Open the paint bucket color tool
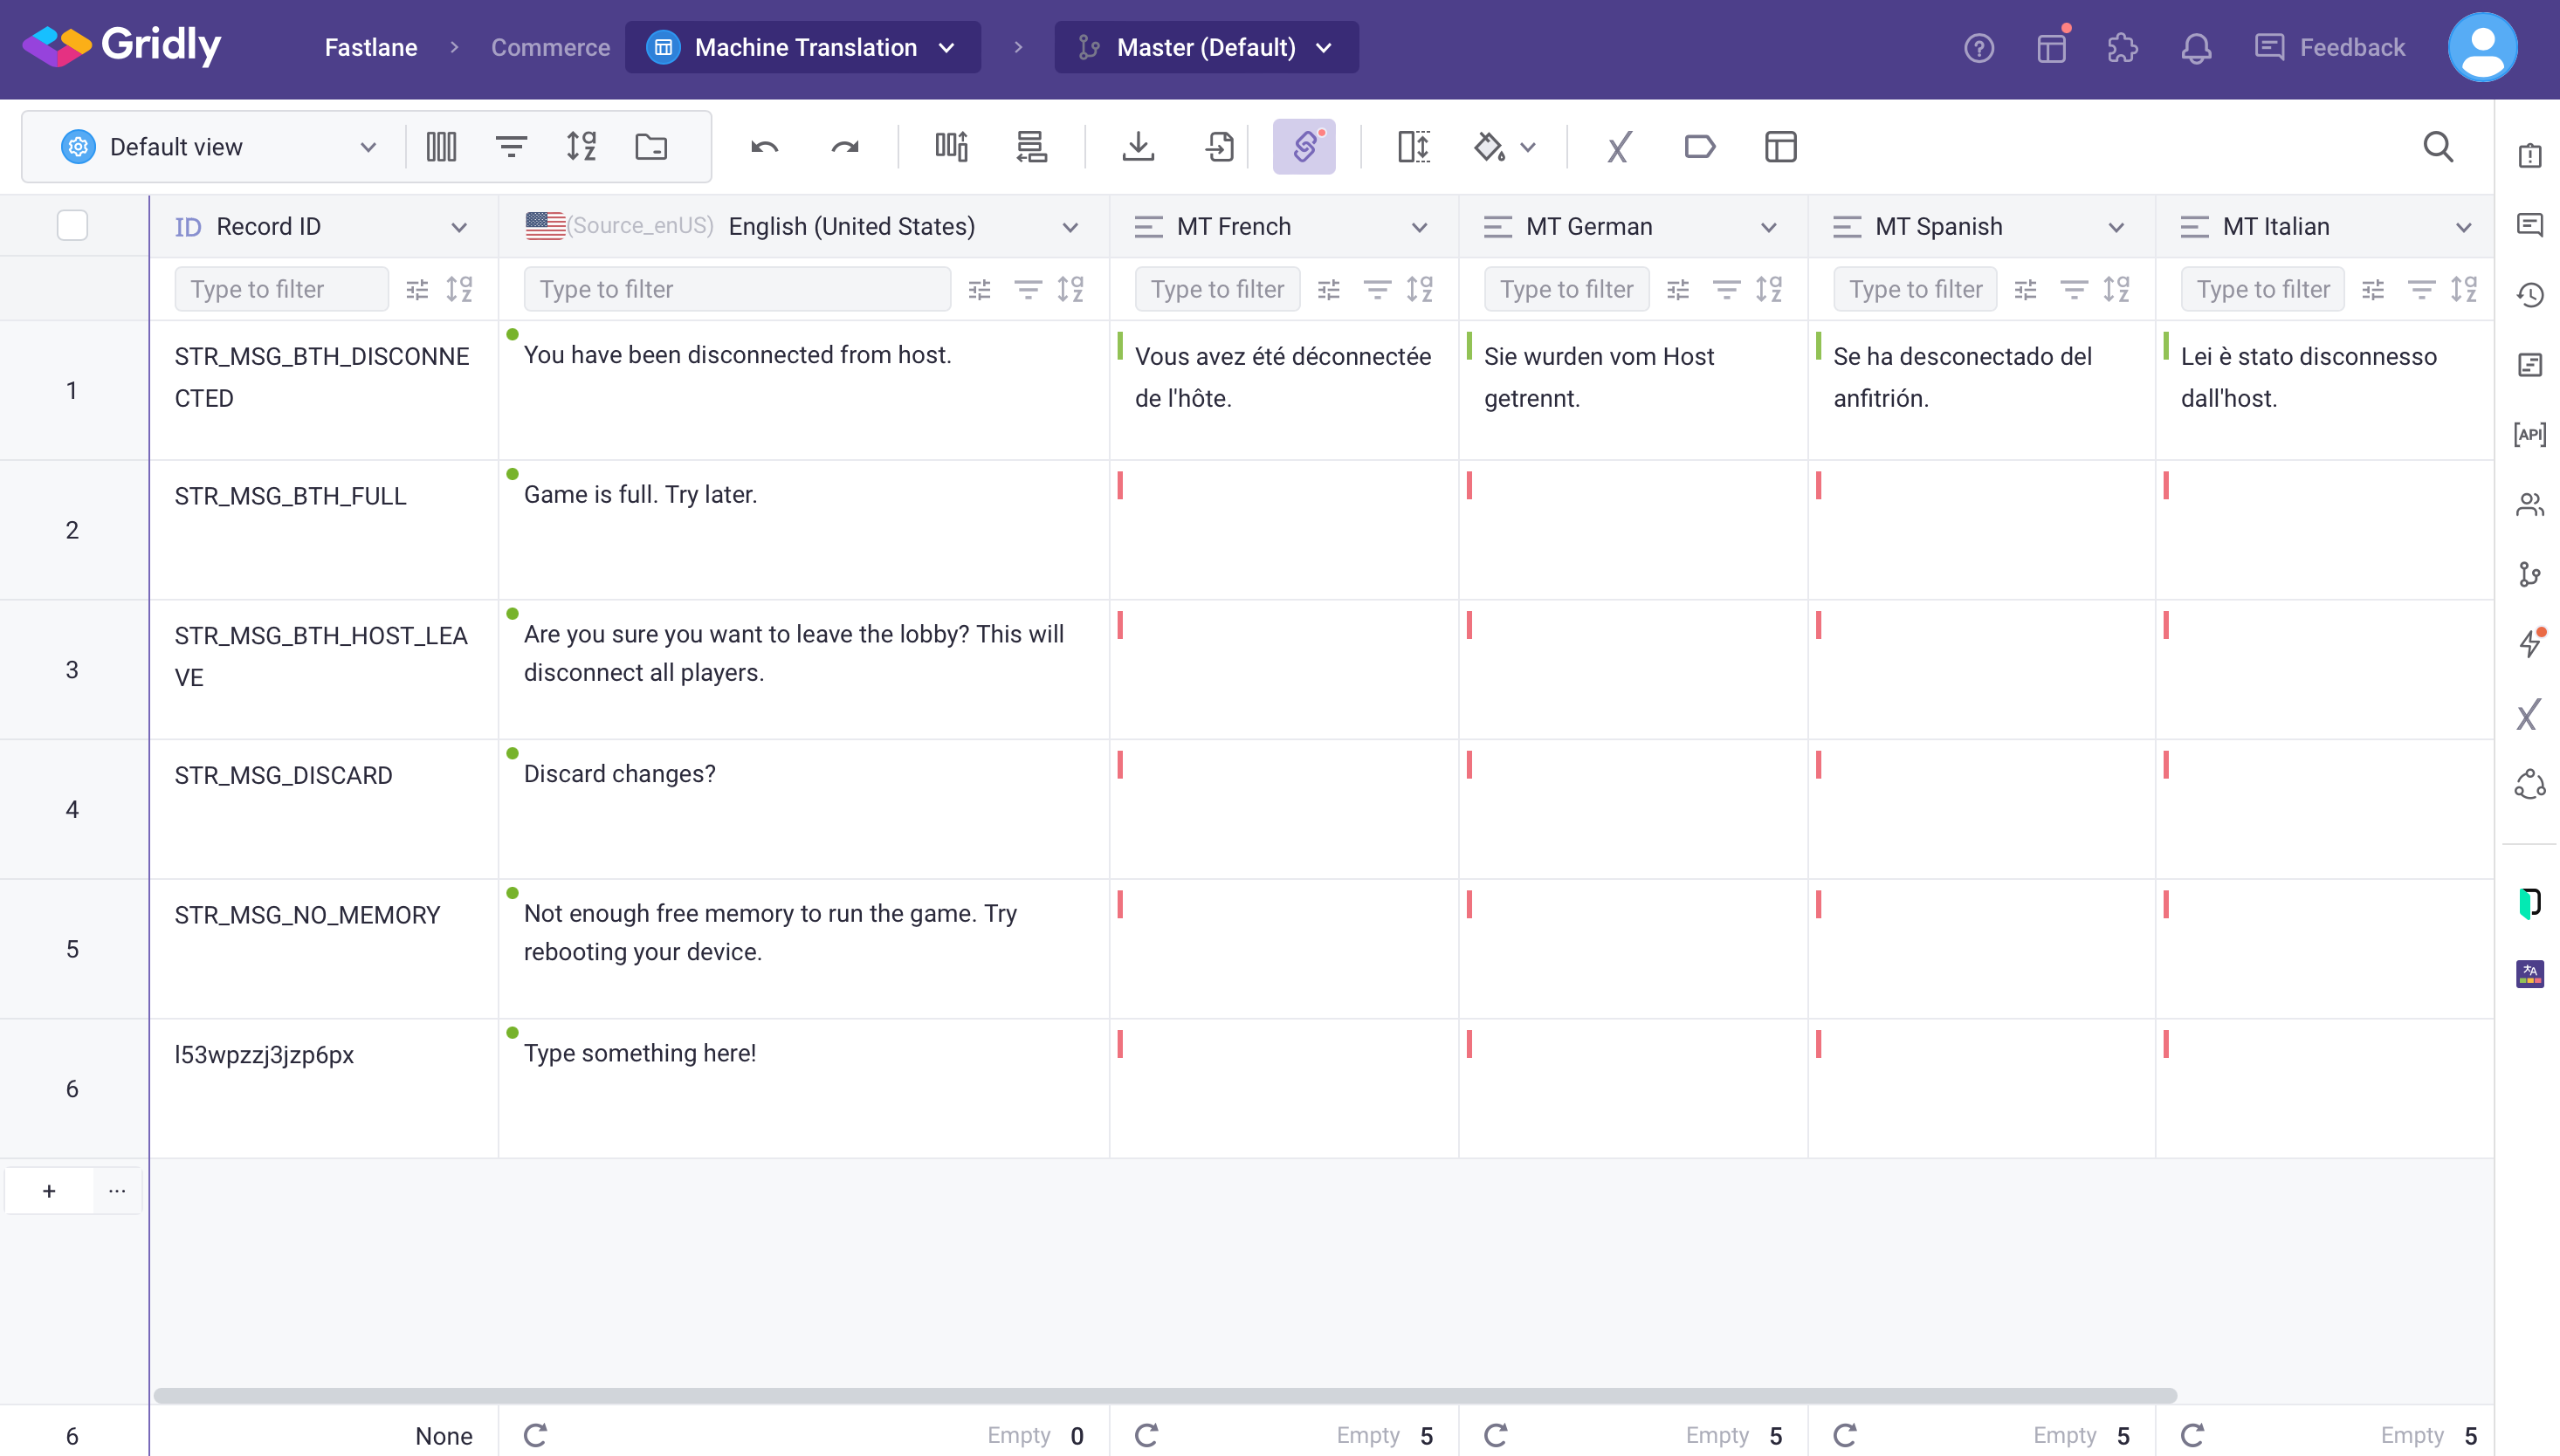The width and height of the screenshot is (2560, 1456). (x=1490, y=147)
